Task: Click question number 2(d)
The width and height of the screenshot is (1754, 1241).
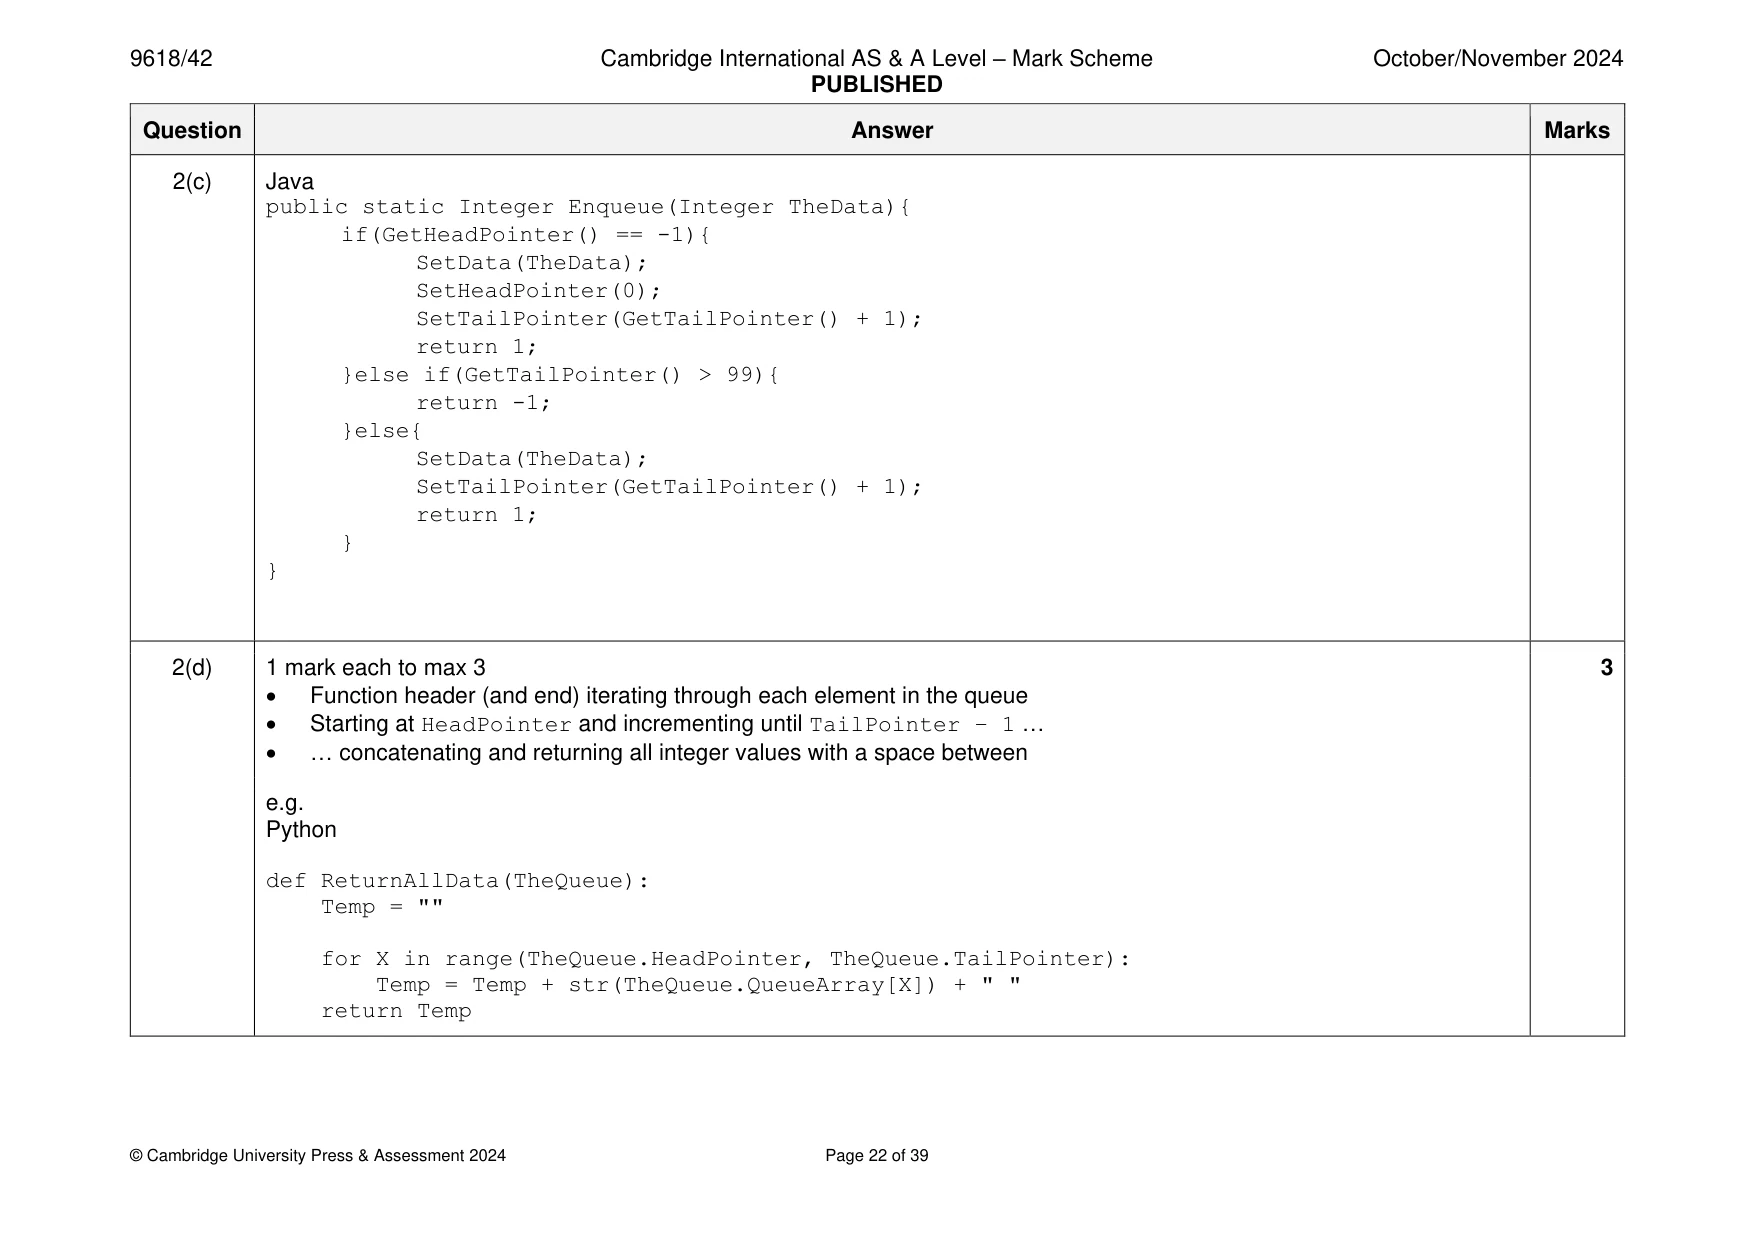Action: tap(192, 668)
